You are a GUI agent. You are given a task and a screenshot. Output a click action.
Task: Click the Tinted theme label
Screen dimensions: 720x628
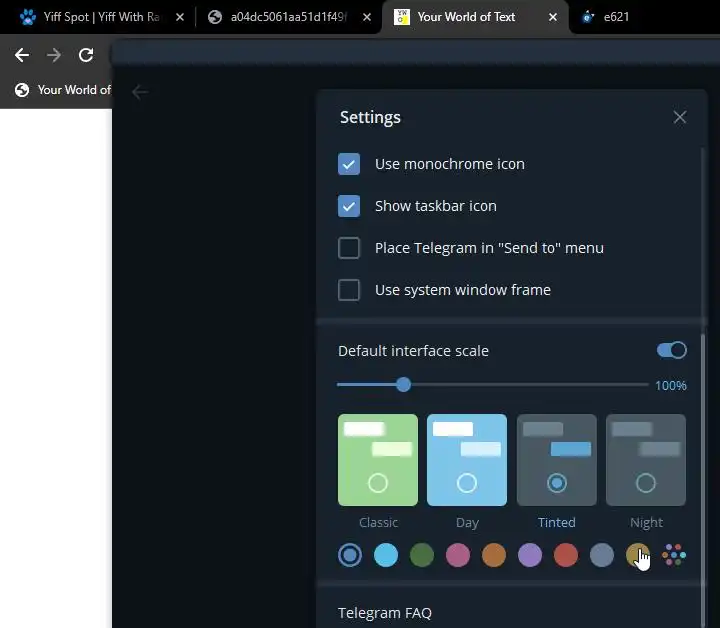click(557, 522)
